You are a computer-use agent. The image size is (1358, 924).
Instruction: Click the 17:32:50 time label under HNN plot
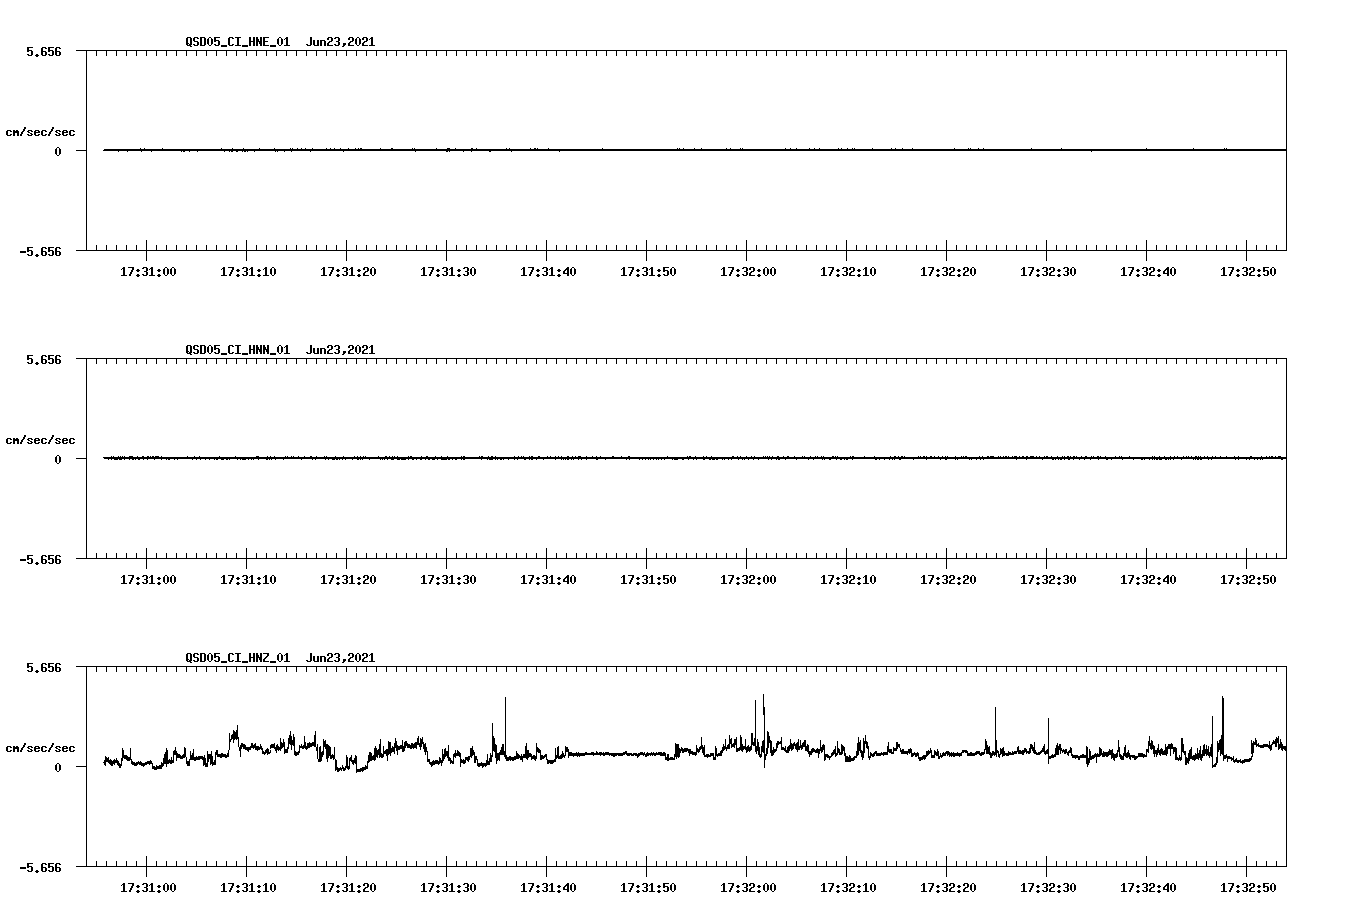1248,579
